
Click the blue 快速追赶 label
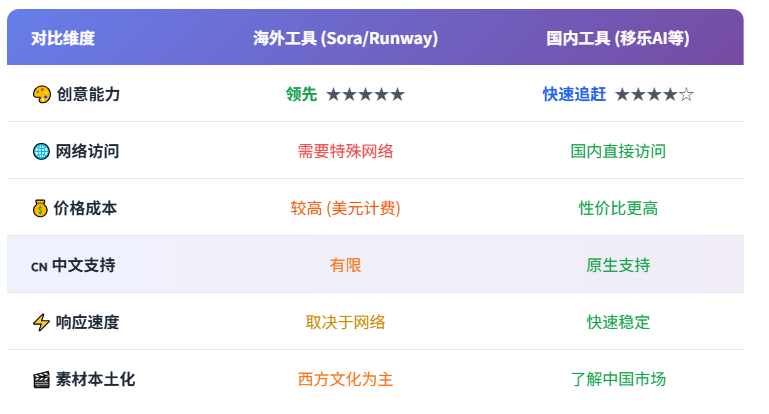coord(575,94)
